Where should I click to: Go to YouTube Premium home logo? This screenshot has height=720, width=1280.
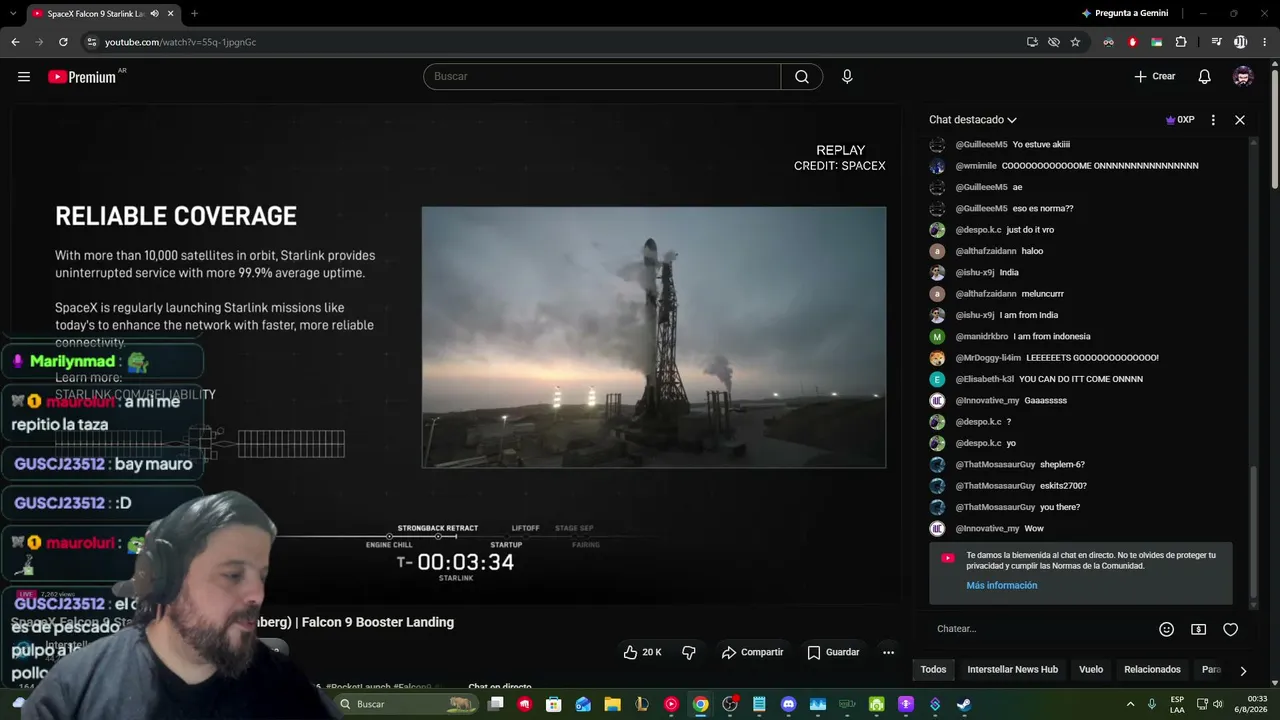click(82, 77)
